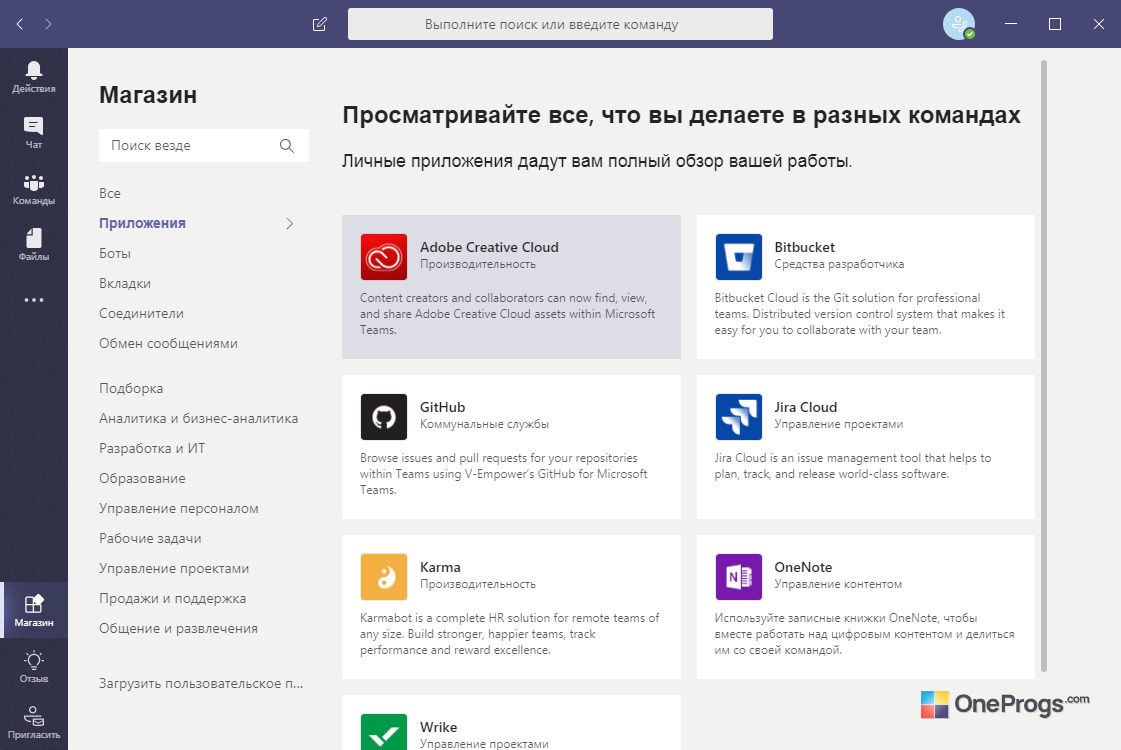This screenshot has height=750, width=1121.
Task: Click the GitHub logo icon
Action: click(x=384, y=417)
